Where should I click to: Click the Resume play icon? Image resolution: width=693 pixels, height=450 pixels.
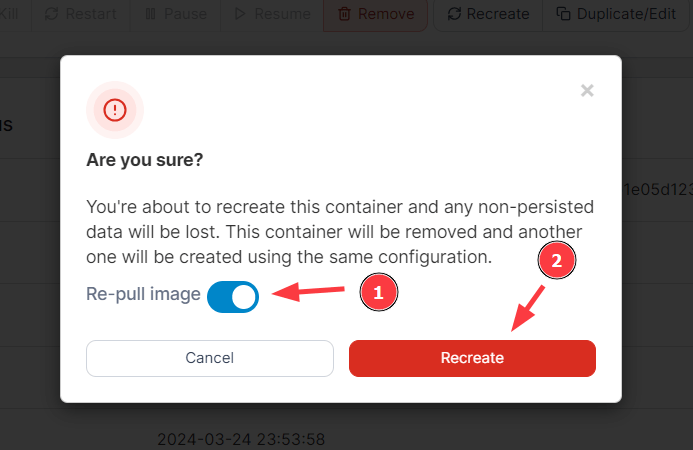(x=241, y=14)
